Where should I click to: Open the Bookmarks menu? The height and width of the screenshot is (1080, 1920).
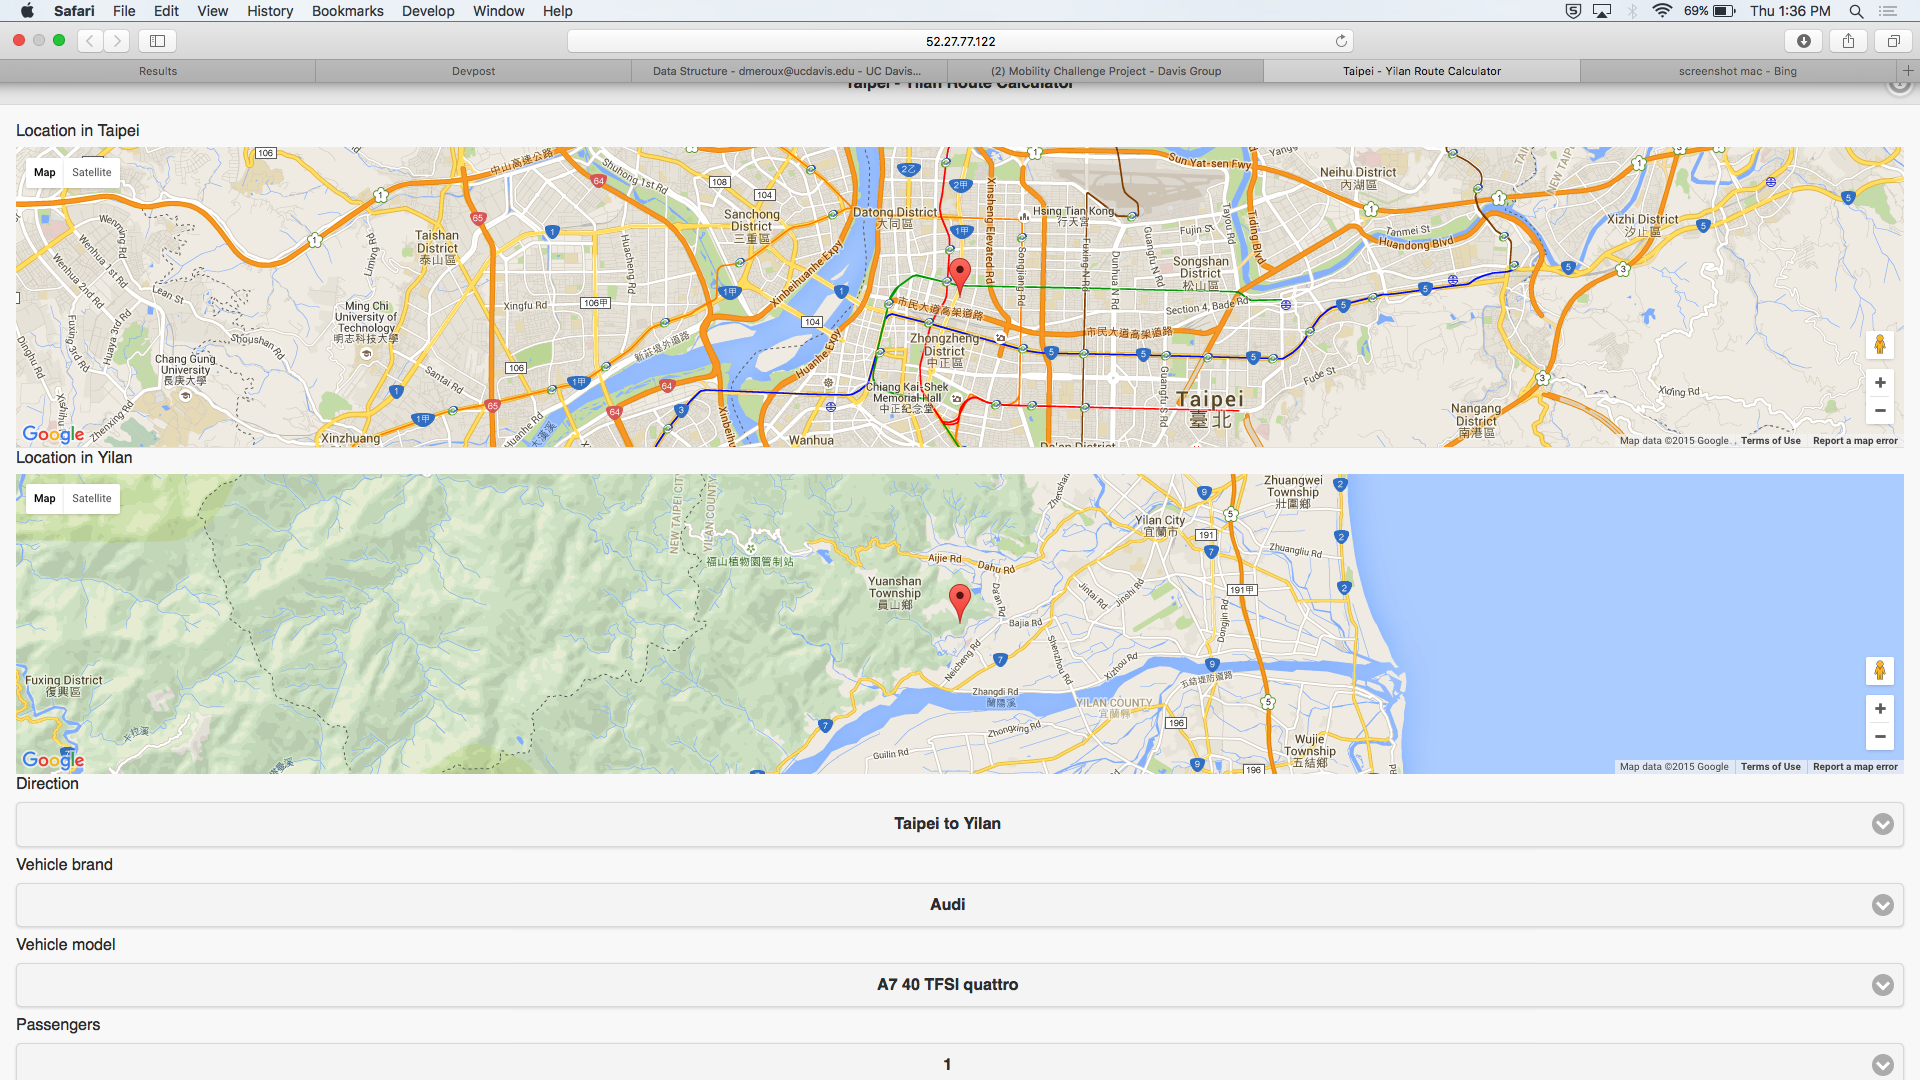(347, 11)
